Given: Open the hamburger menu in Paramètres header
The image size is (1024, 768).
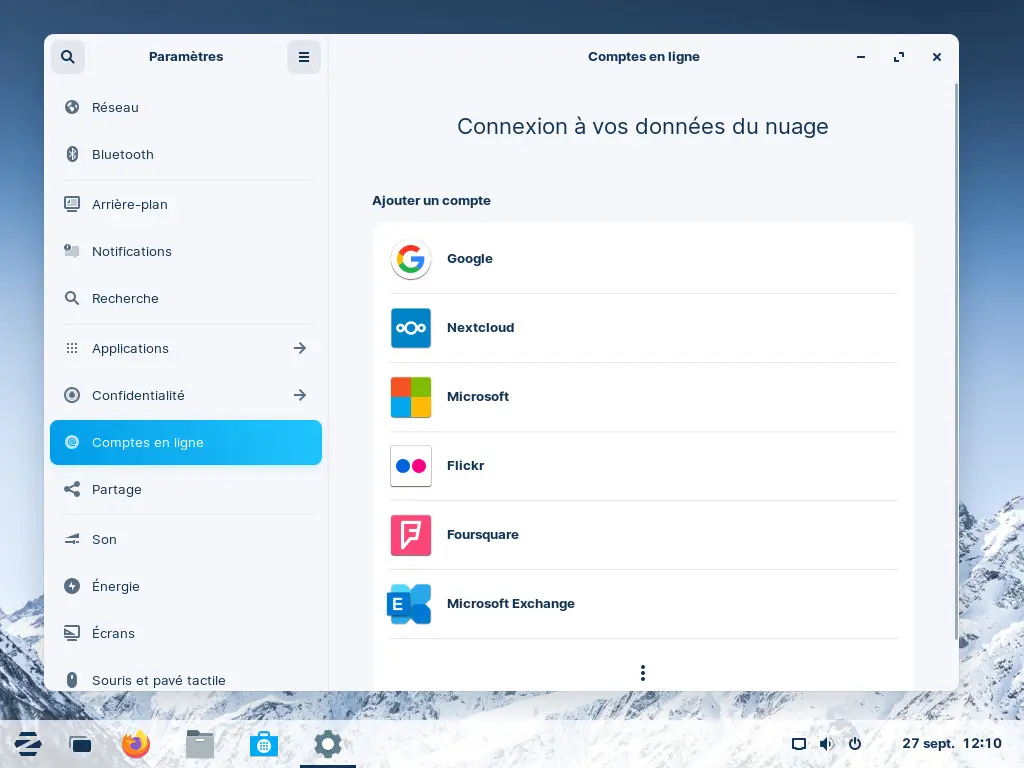Looking at the screenshot, I should [x=304, y=57].
